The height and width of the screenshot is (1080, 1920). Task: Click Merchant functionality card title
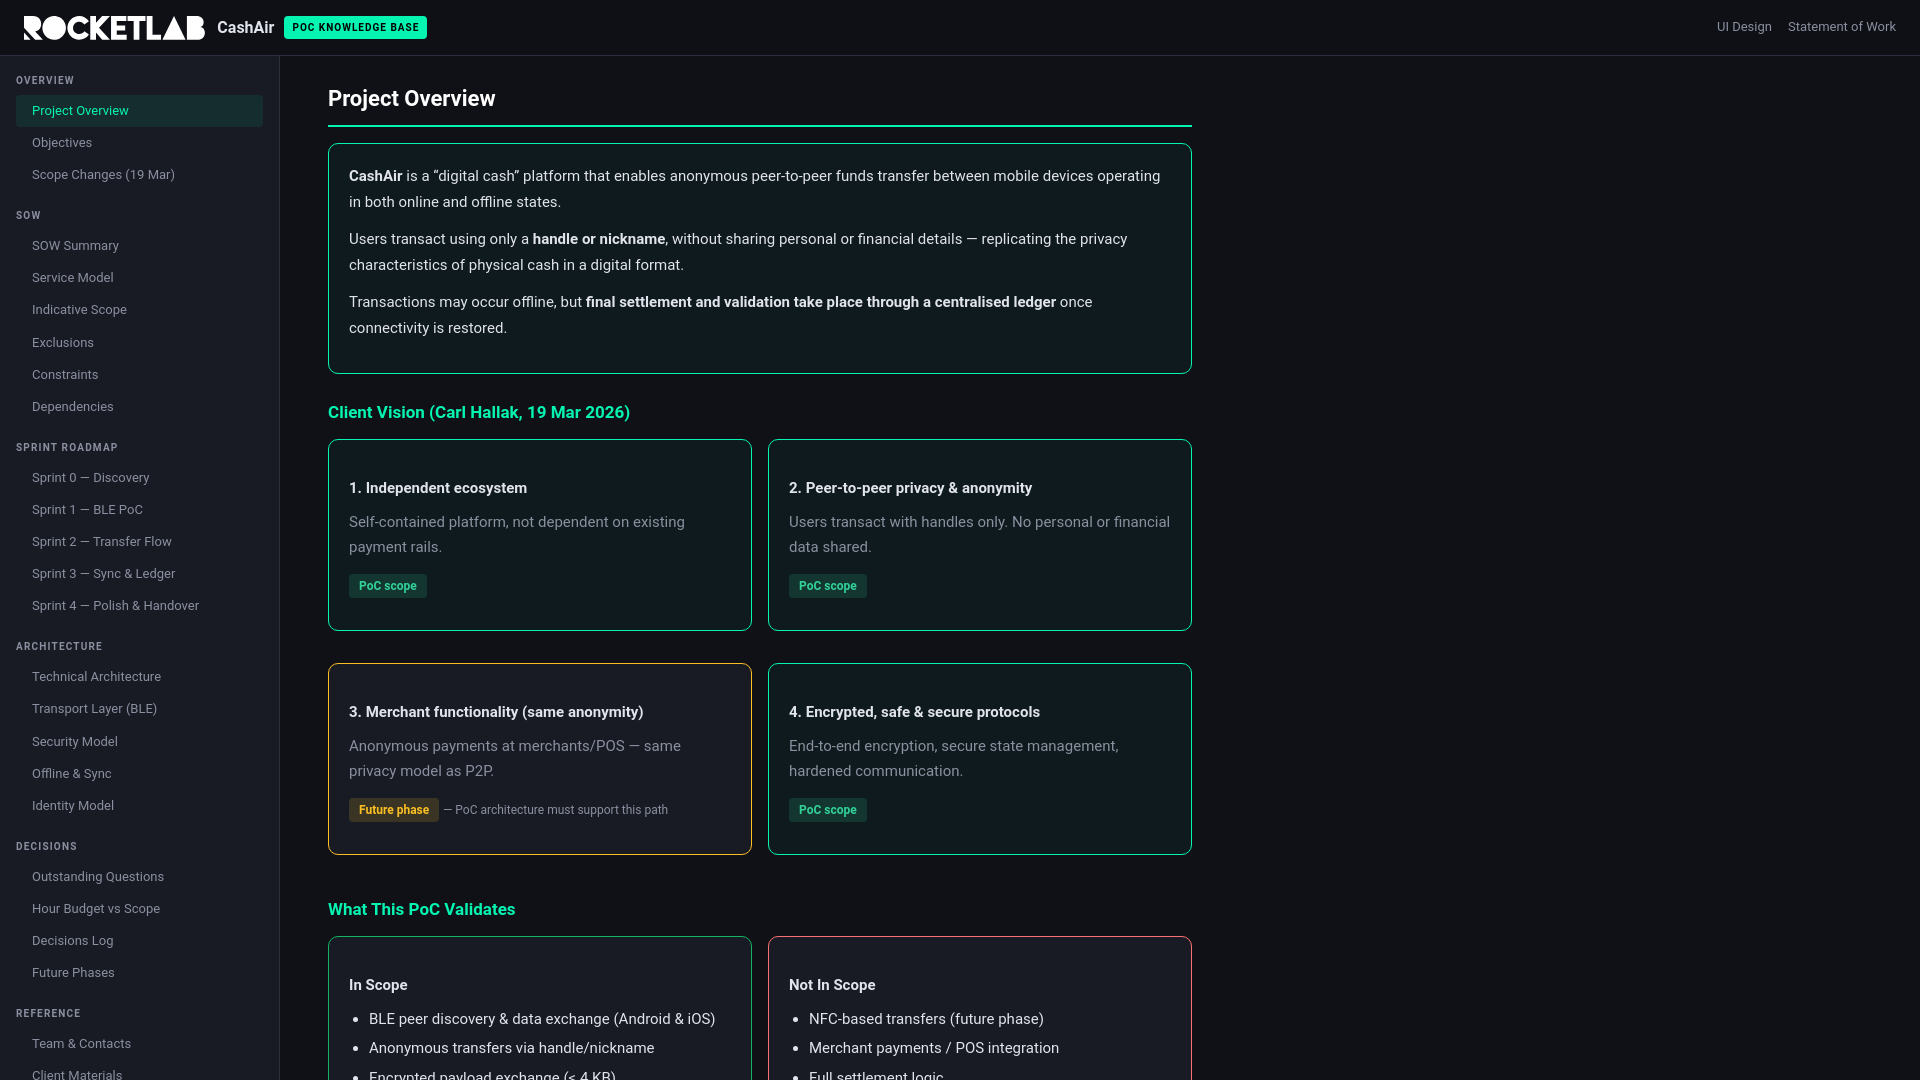496,712
